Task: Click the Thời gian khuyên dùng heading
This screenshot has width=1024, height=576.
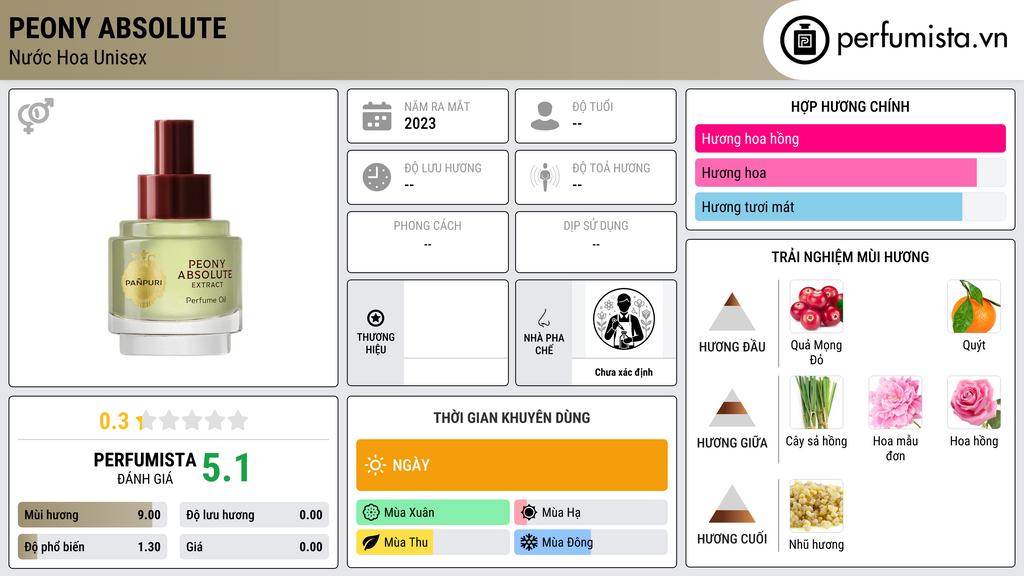Action: (512, 418)
